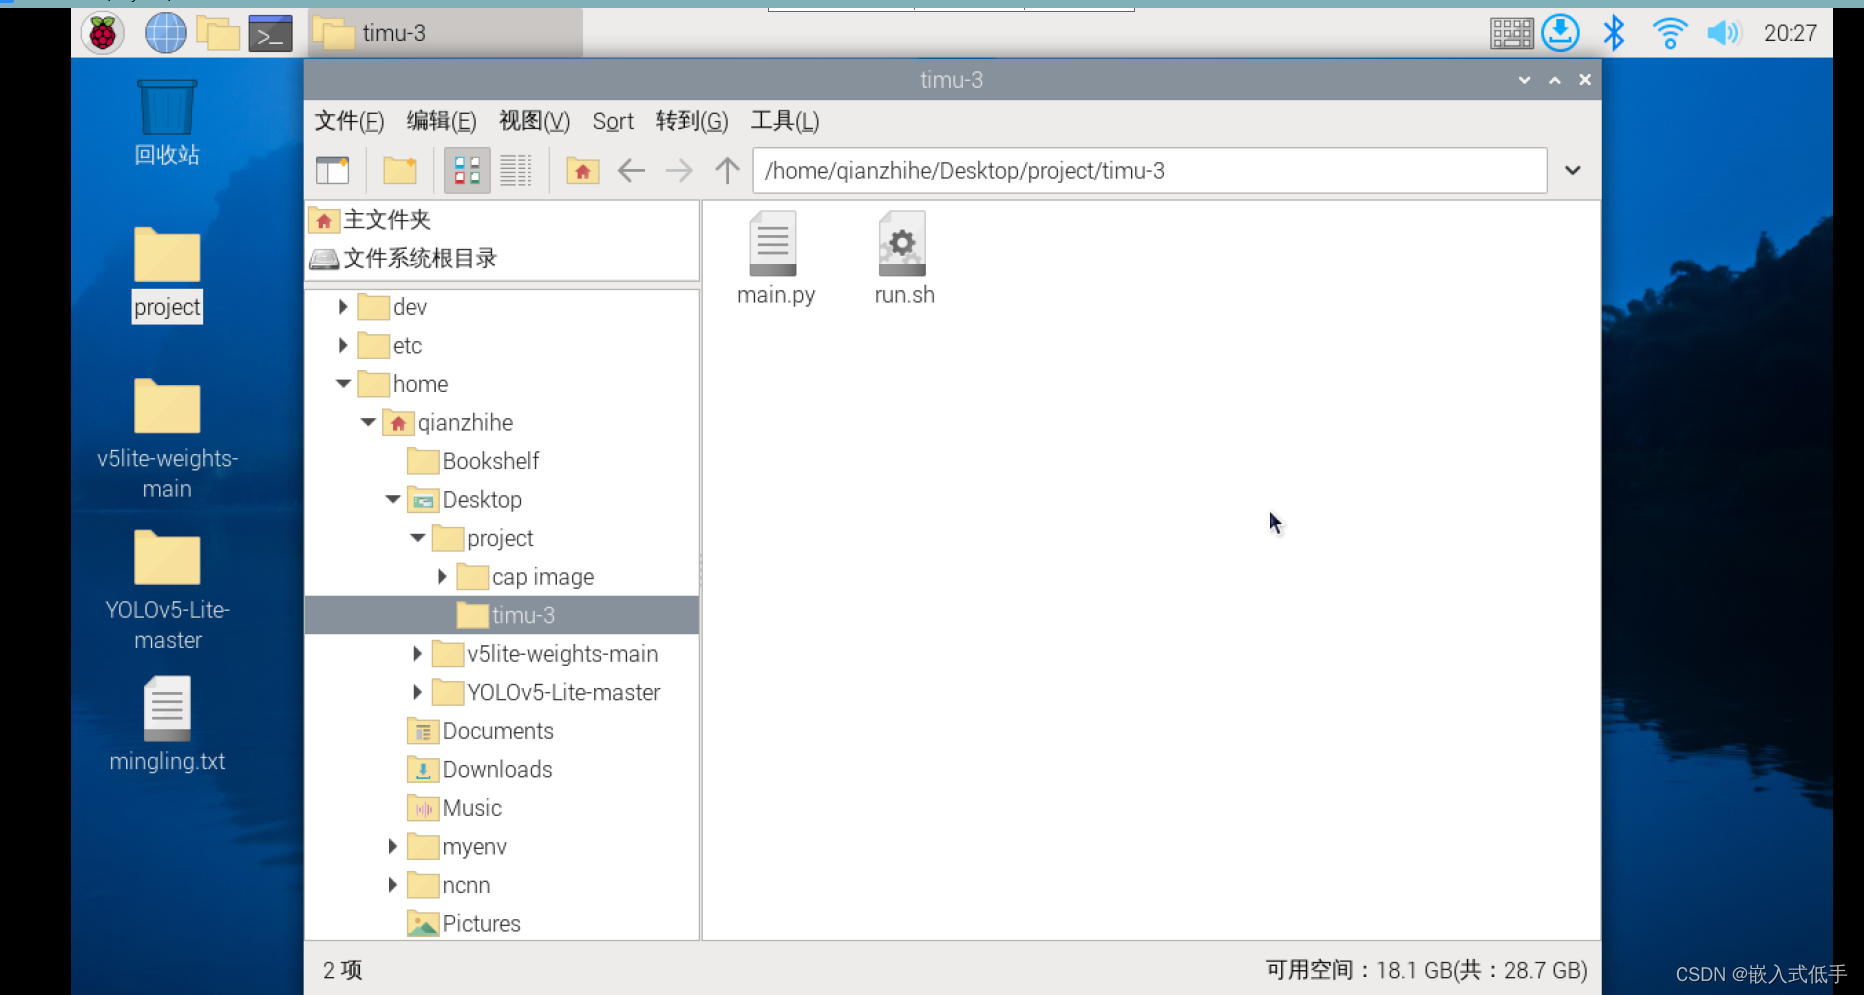Open the 转到(G) menu
Image resolution: width=1864 pixels, height=995 pixels.
point(692,121)
